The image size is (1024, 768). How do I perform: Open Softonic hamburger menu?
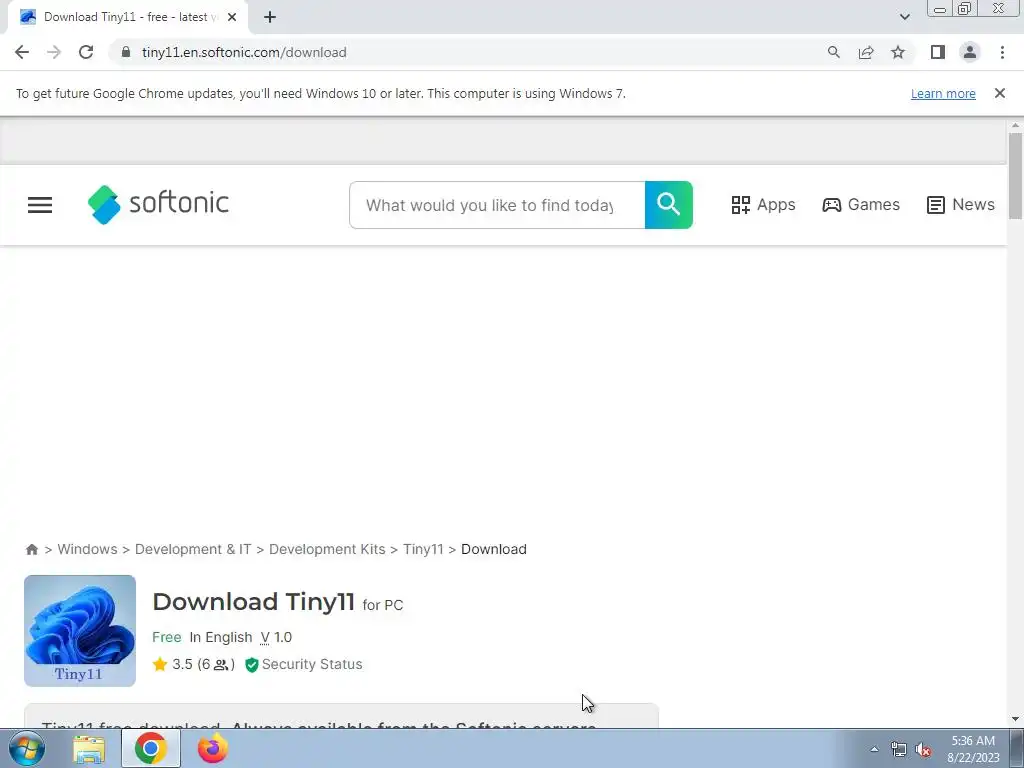pyautogui.click(x=40, y=205)
